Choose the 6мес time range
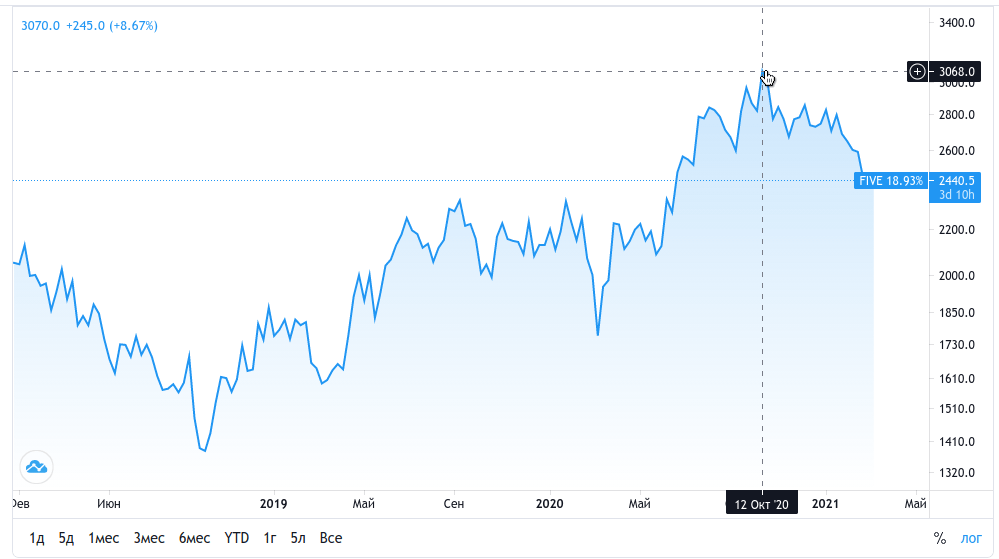 [194, 538]
